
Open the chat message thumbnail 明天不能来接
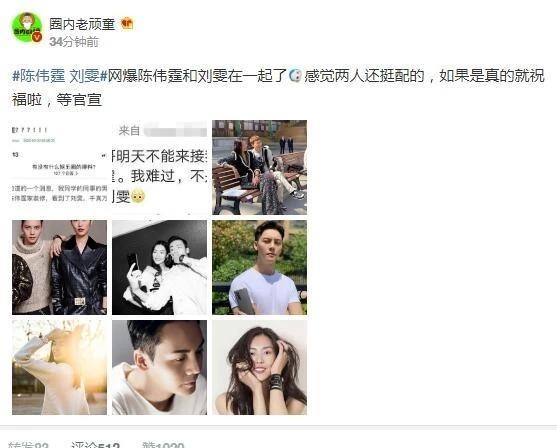[x=159, y=167]
